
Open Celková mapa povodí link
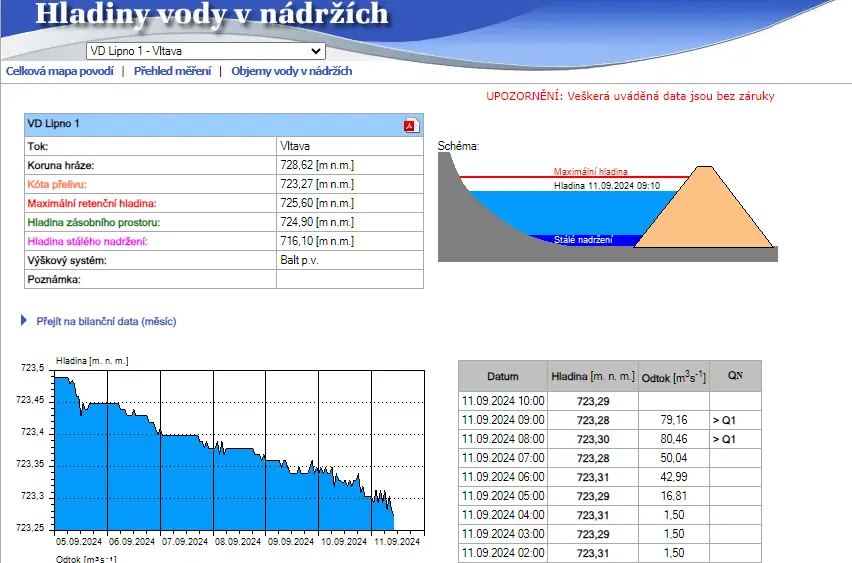coord(60,71)
